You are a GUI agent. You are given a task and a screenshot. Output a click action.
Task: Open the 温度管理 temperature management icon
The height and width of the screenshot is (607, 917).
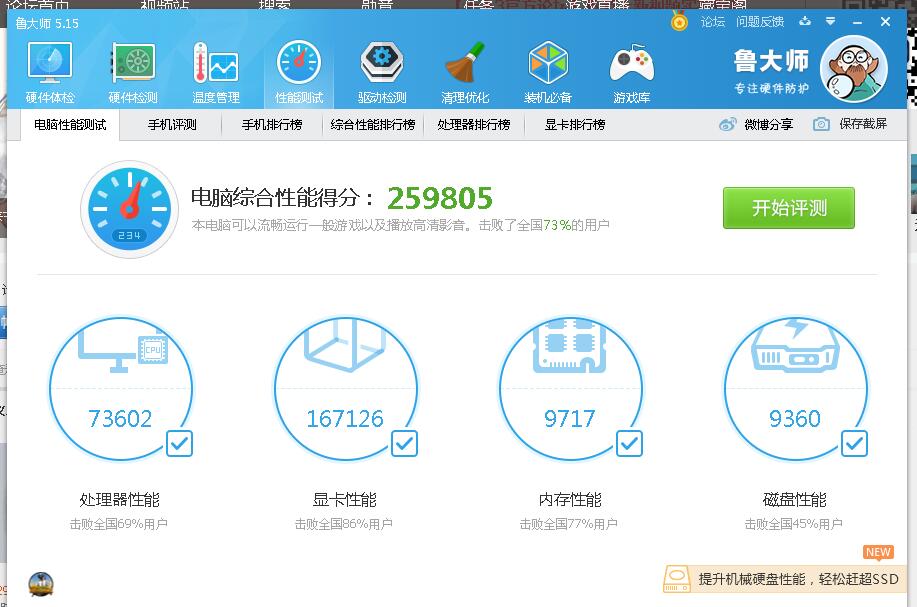coord(216,63)
